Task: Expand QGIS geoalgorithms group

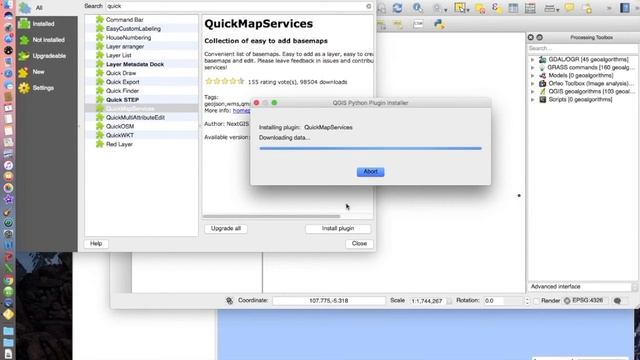Action: 532,92
